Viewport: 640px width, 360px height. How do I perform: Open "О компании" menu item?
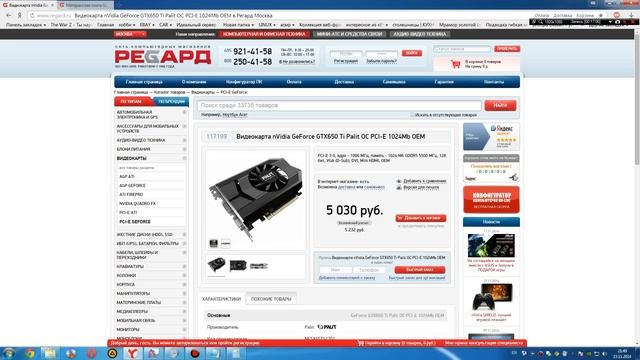pyautogui.click(x=194, y=82)
